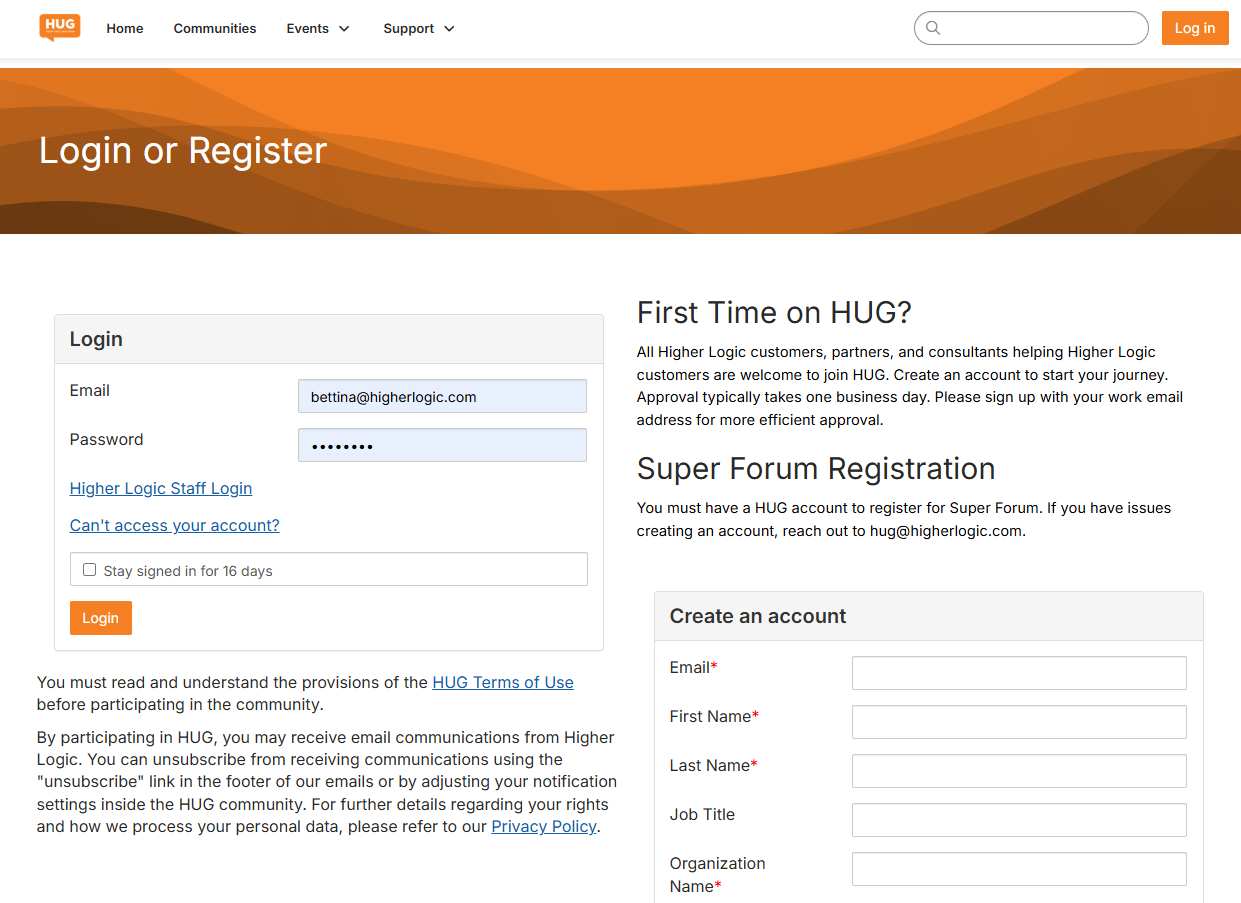The image size is (1241, 903).
Task: Click the orange Log in button in header
Action: [x=1195, y=28]
